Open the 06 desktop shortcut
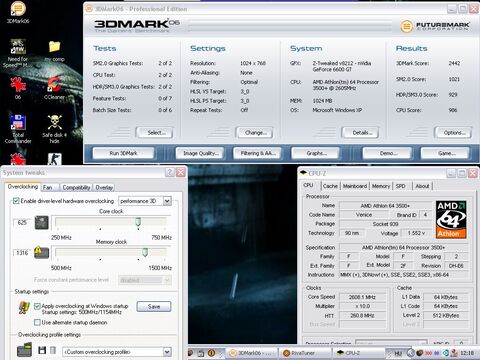480x360 pixels. (18, 84)
